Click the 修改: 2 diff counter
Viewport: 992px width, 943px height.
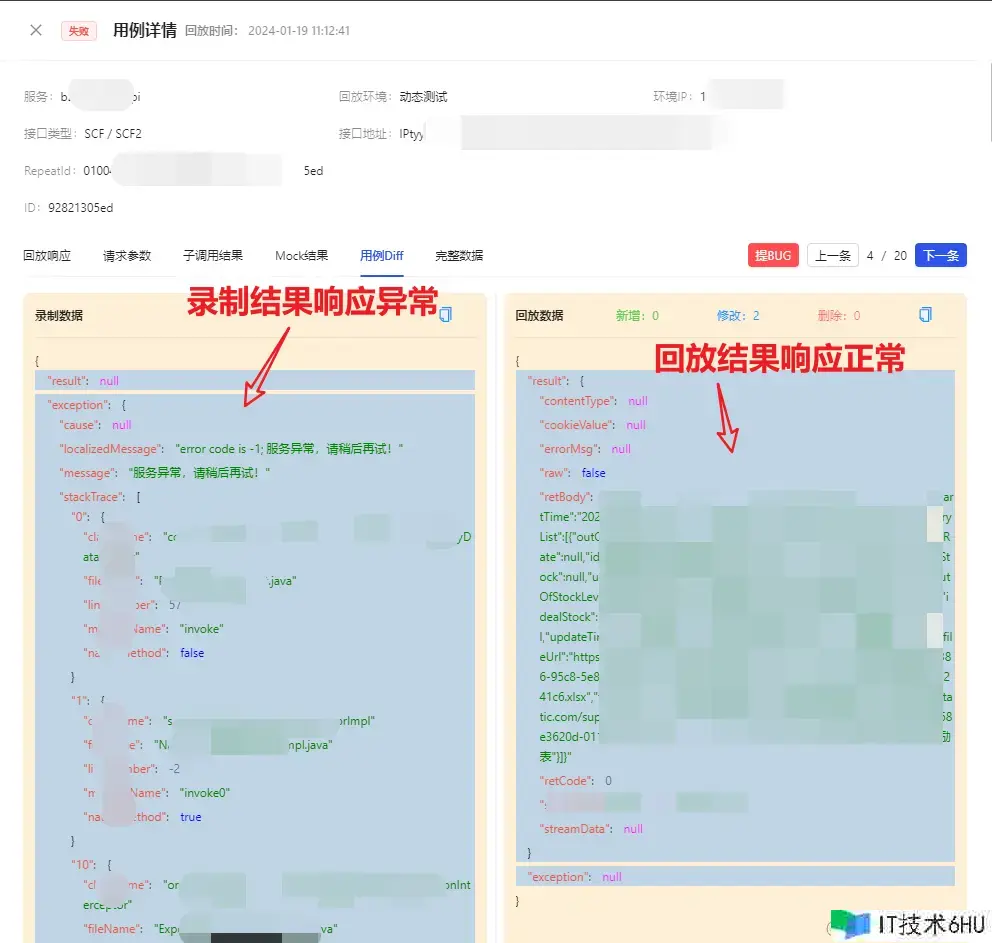(x=738, y=316)
